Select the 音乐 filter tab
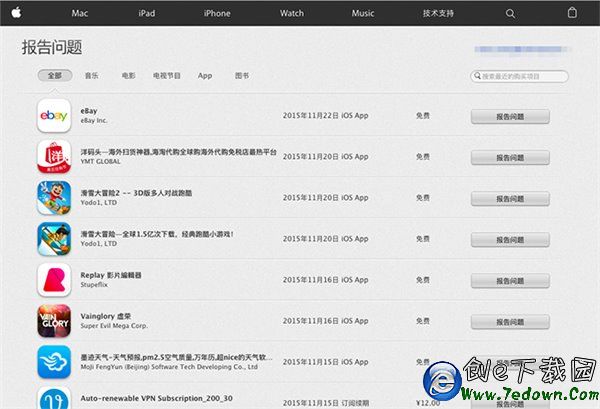The image size is (600, 409). click(x=91, y=75)
